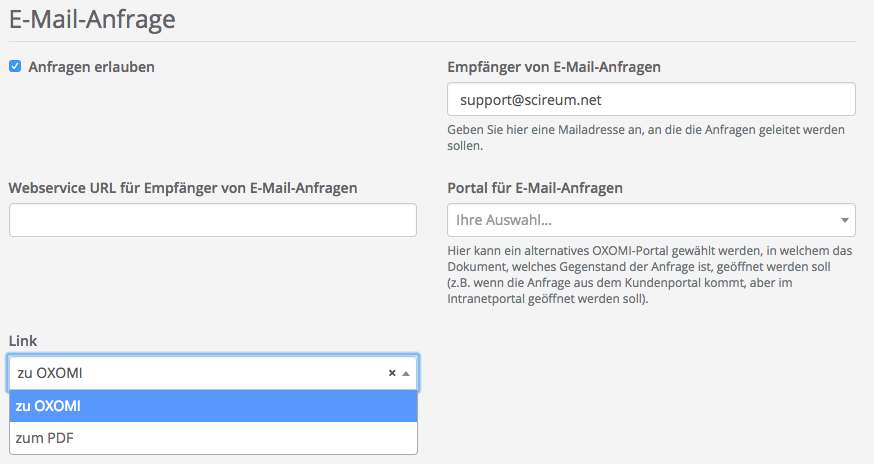Viewport: 874px width, 464px height.
Task: Click the 'Portal für E-Mail-Anfragen' label
Action: pyautogui.click(x=535, y=187)
